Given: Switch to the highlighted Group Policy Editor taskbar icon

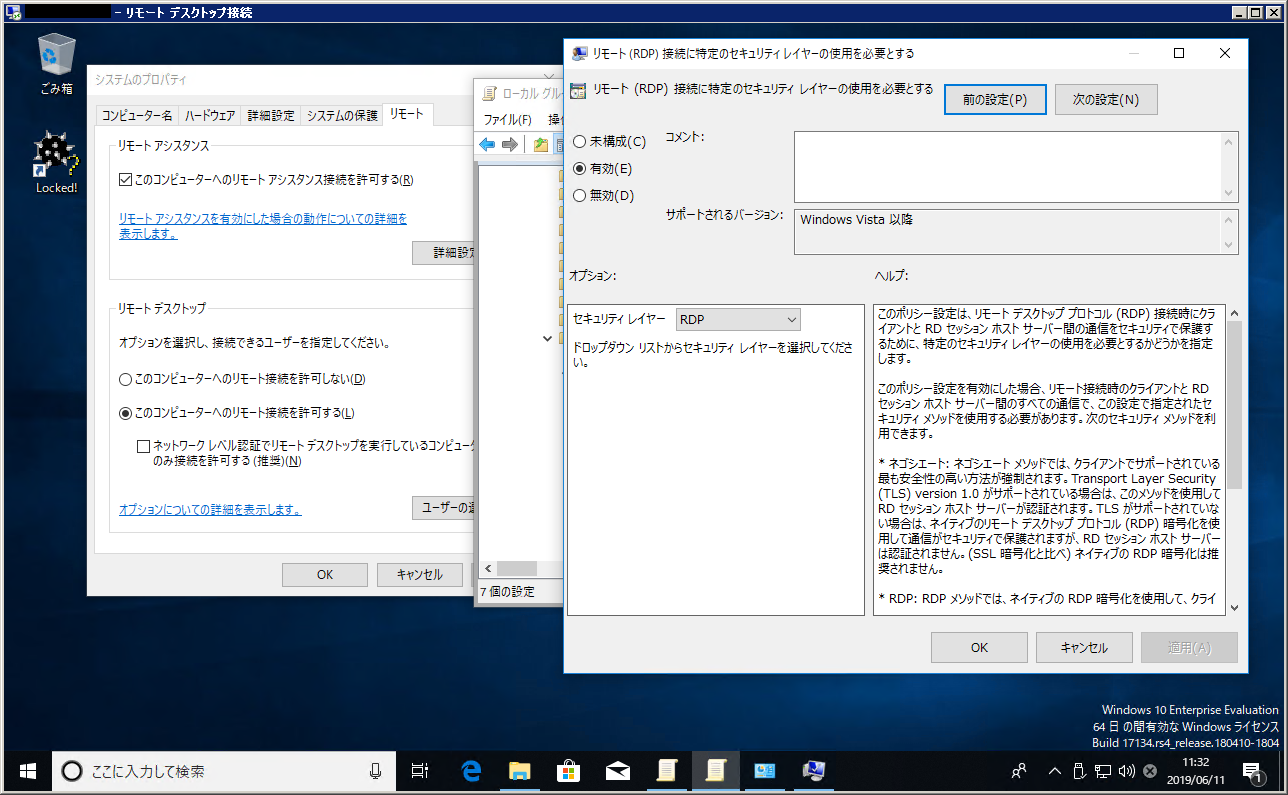Looking at the screenshot, I should 716,771.
